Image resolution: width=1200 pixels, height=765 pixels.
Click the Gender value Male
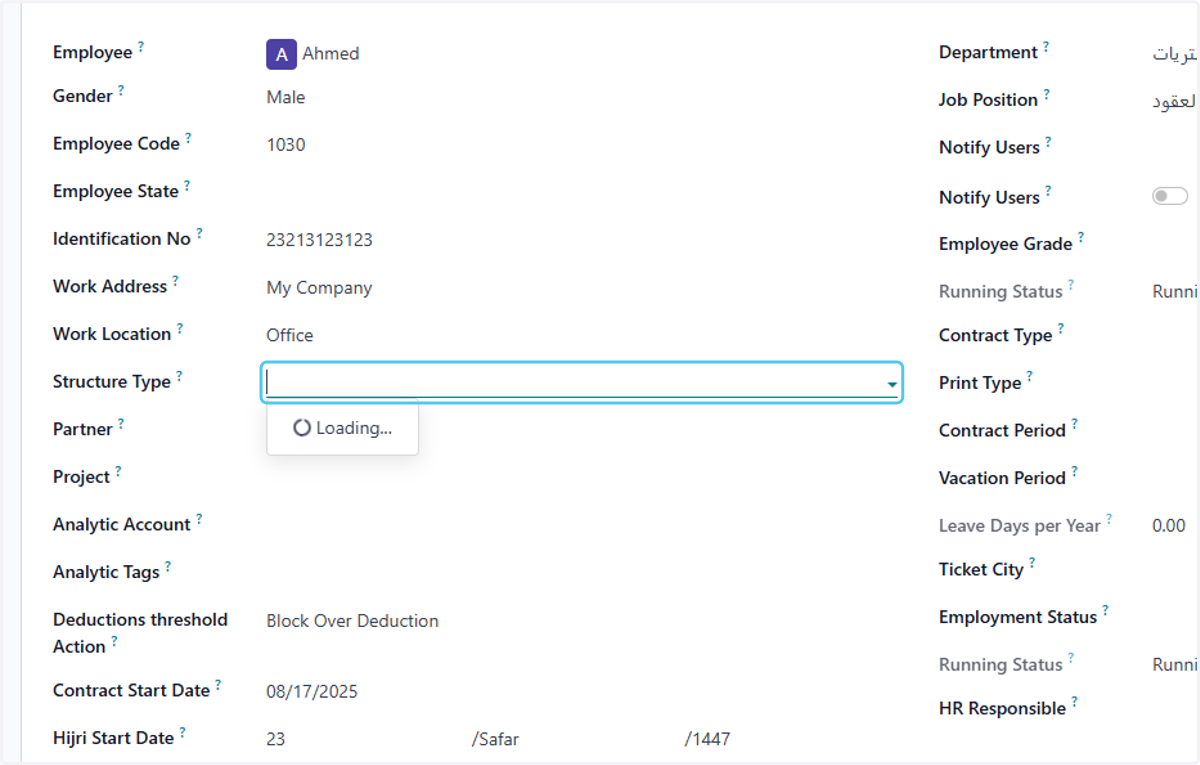pos(286,97)
